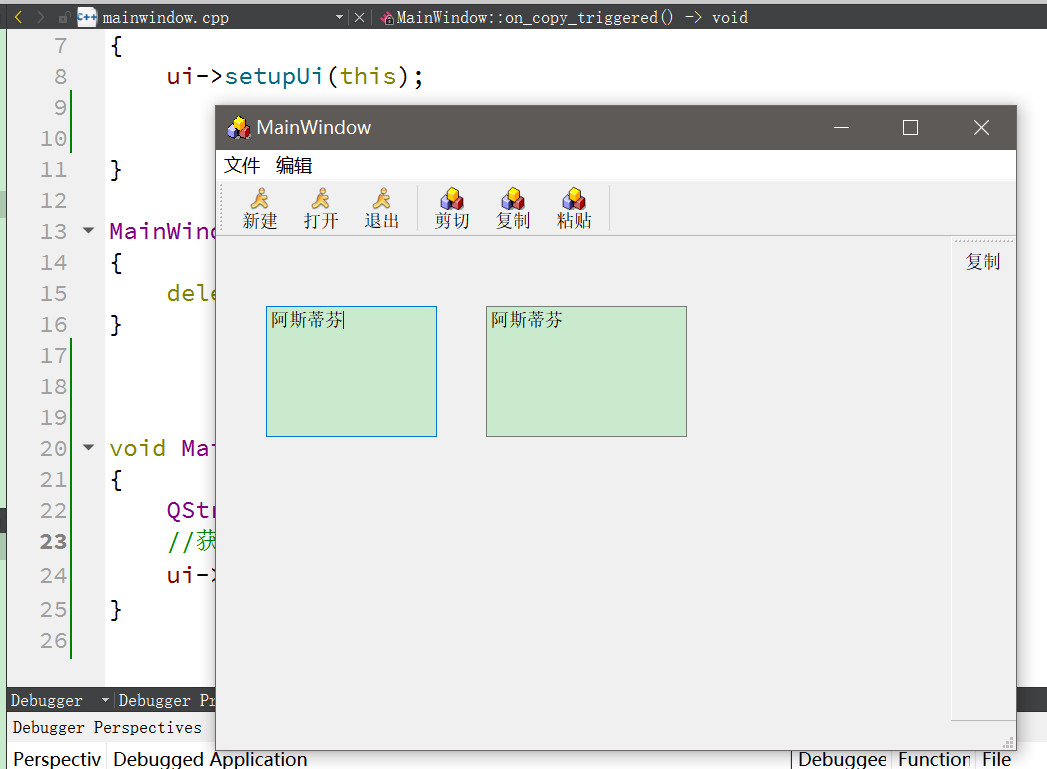Viewport: 1047px width, 769px height.
Task: Click the 粘贴 (Paste) toolbar icon
Action: tap(574, 207)
